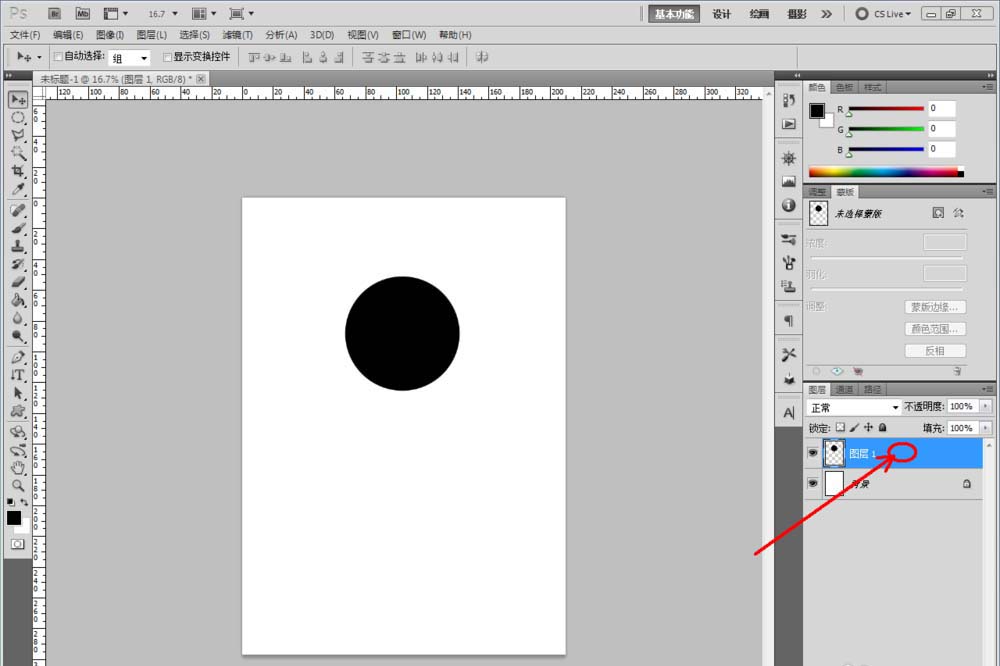Click the color spectrum bar in color panel
The image size is (1000, 666).
[882, 172]
